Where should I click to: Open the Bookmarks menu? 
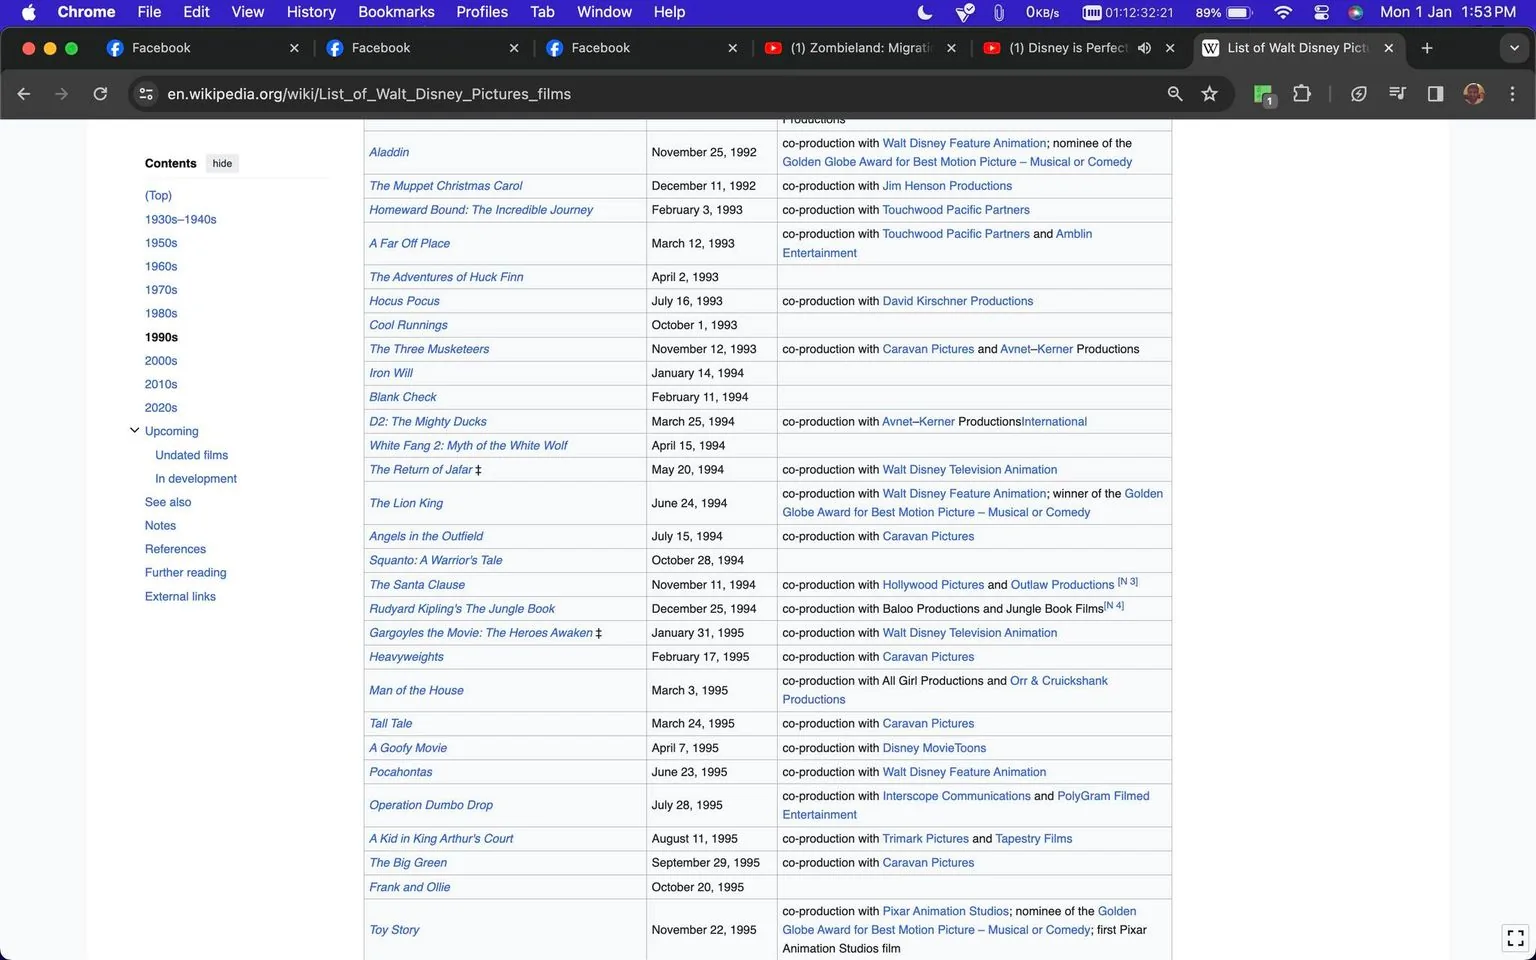(x=396, y=12)
